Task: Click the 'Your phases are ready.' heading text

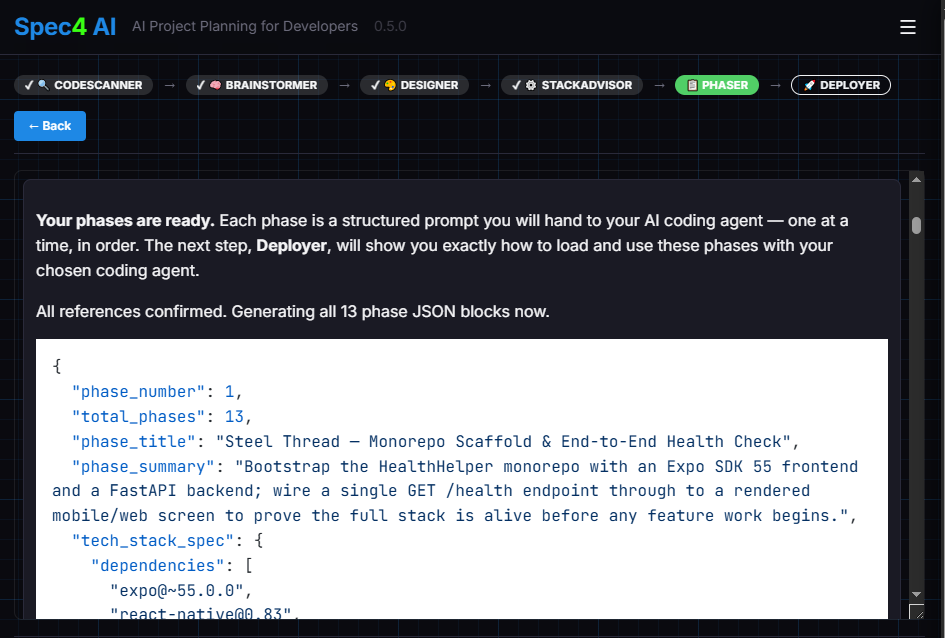Action: pos(125,220)
